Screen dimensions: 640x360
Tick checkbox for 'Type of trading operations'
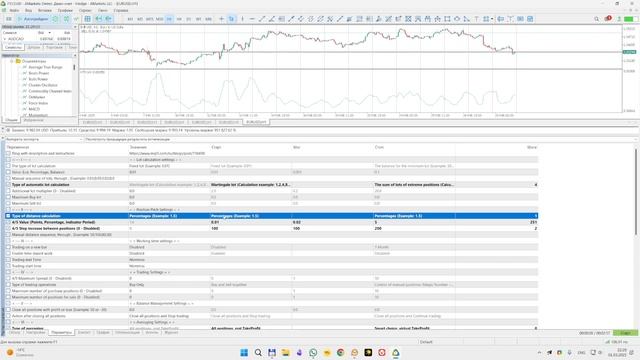pos(8,284)
